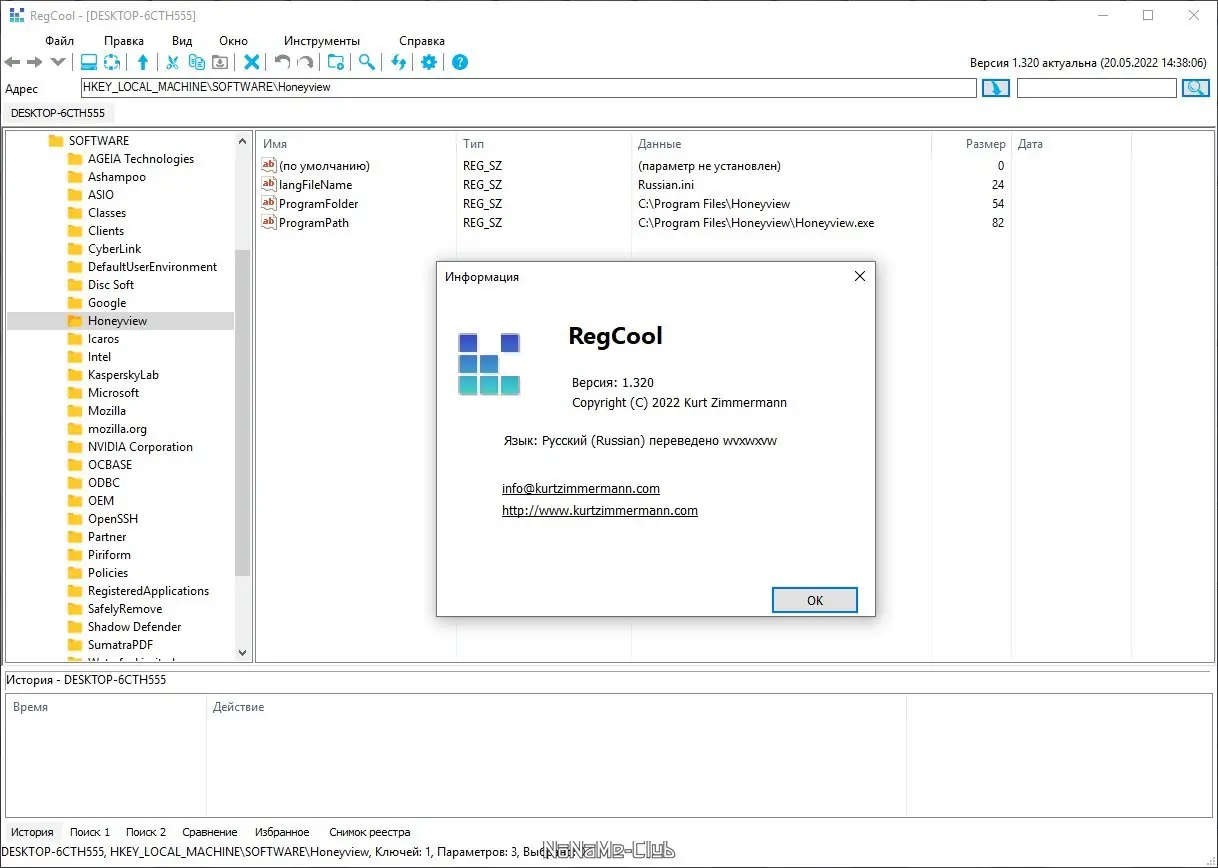This screenshot has width=1218, height=868.
Task: Select the KasperskyLab registry key
Action: tap(123, 375)
